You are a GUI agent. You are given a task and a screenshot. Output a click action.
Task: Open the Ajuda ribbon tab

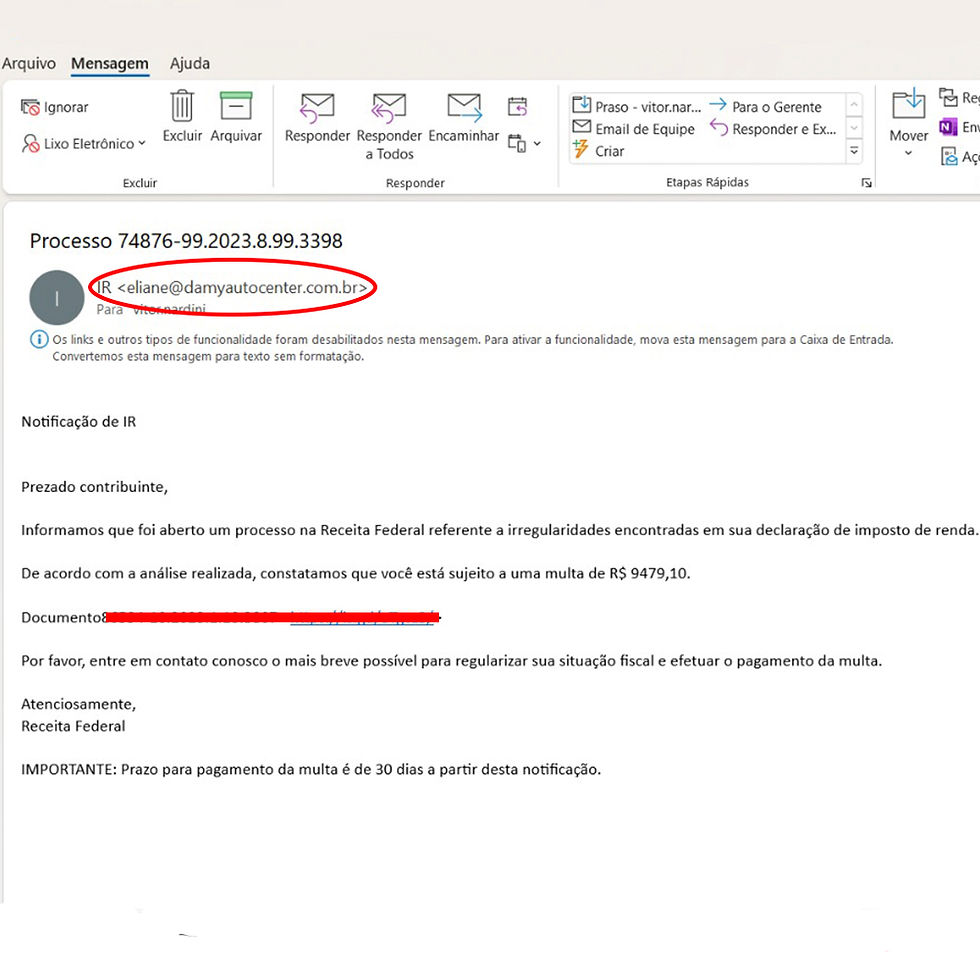coord(190,64)
